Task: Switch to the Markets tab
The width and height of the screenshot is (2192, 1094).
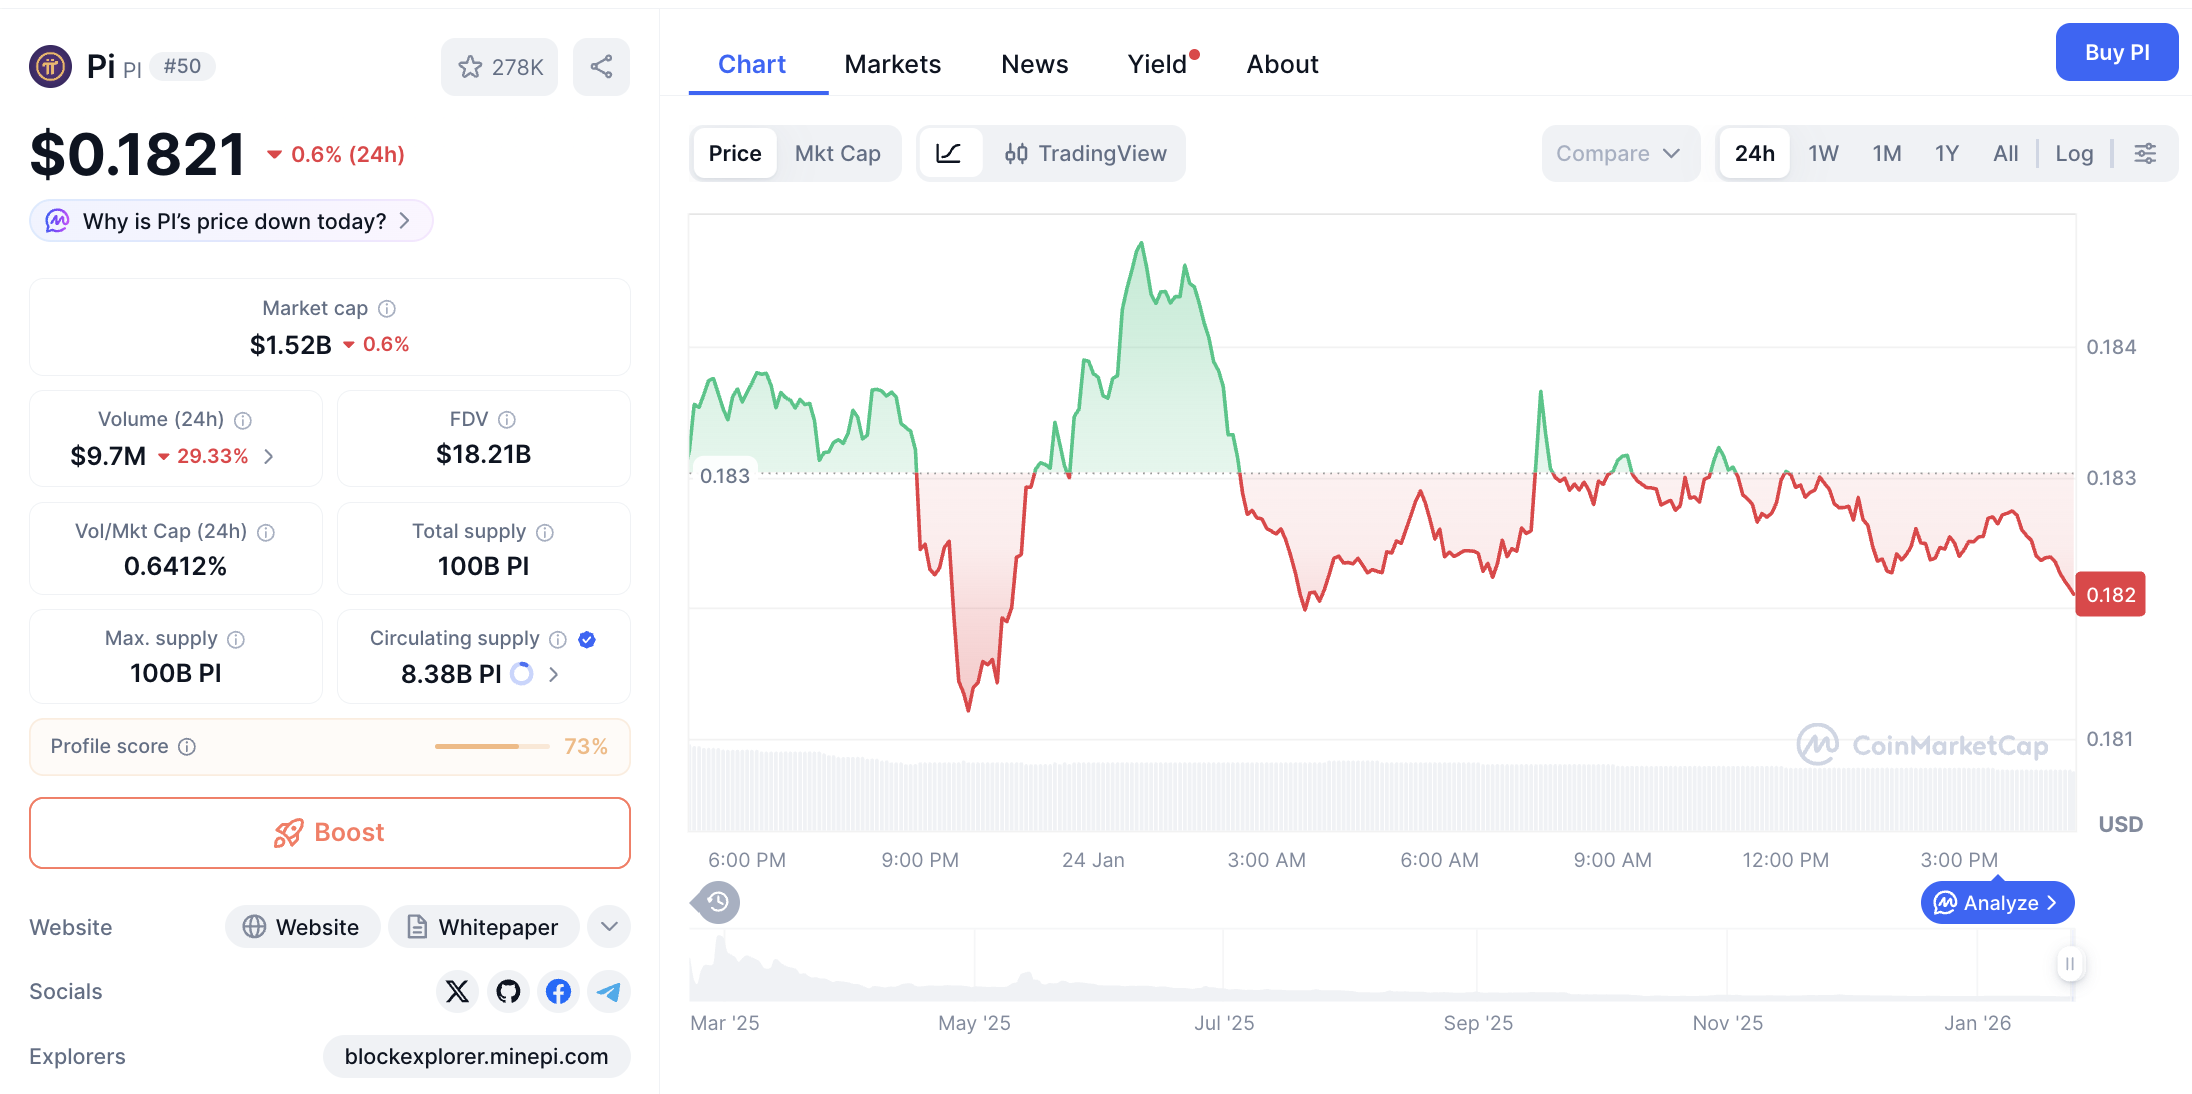Action: 893,63
